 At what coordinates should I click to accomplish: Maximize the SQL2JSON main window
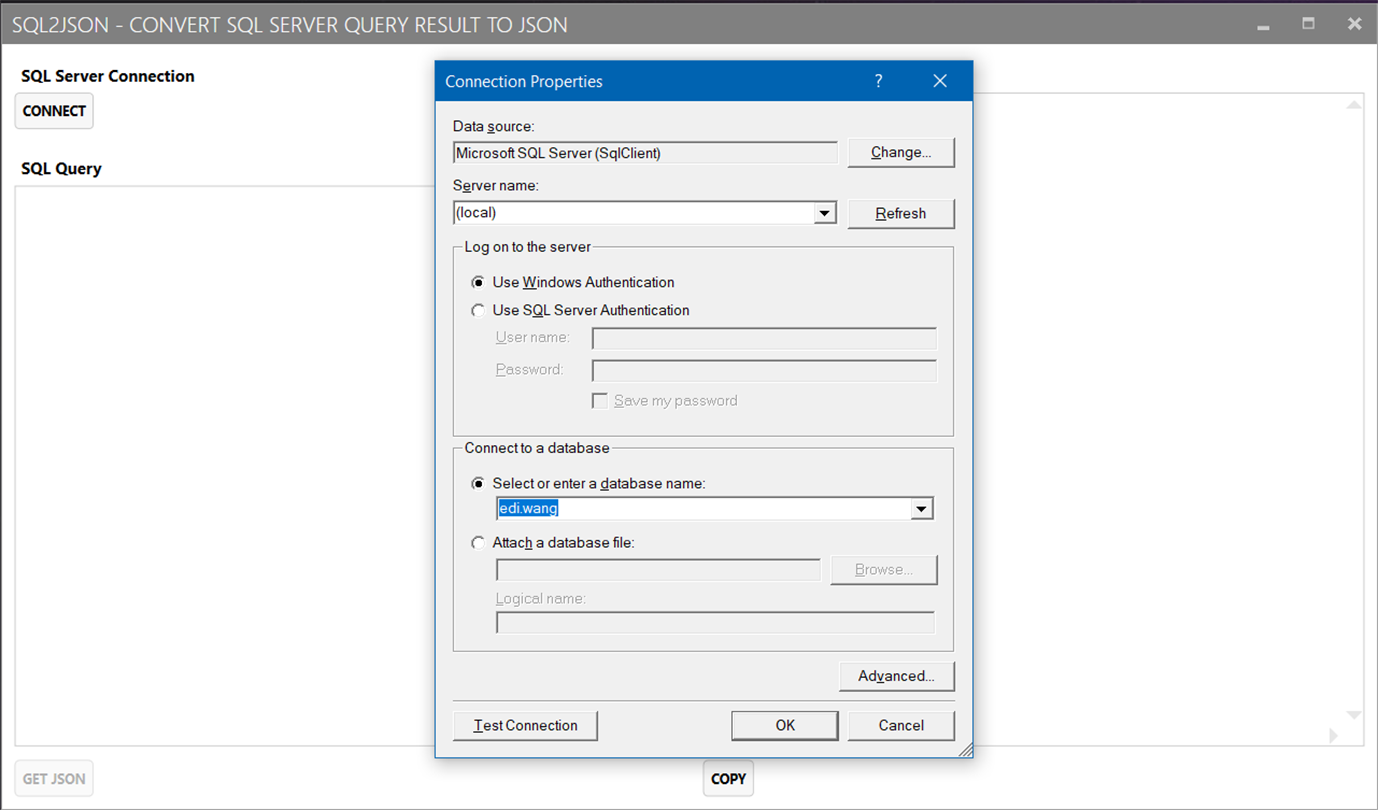click(1308, 24)
